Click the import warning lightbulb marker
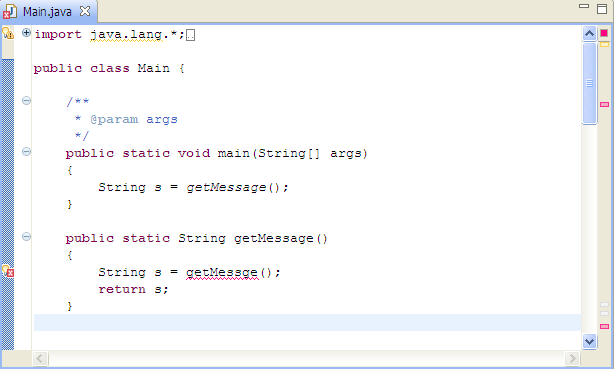This screenshot has width=614, height=369. (8, 33)
